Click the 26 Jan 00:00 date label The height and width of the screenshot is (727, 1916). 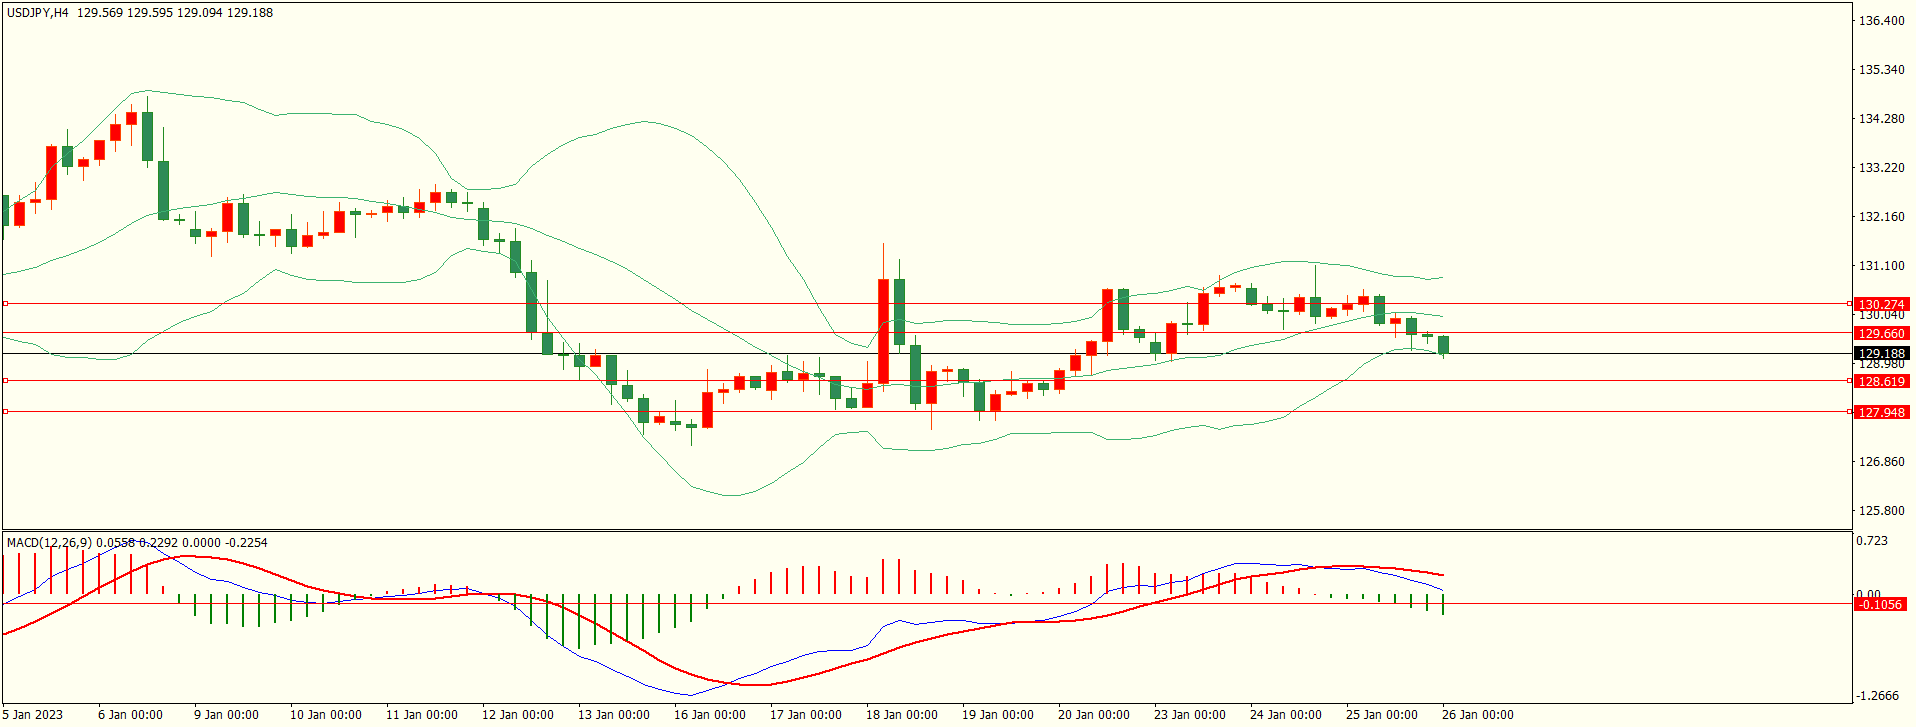1478,714
